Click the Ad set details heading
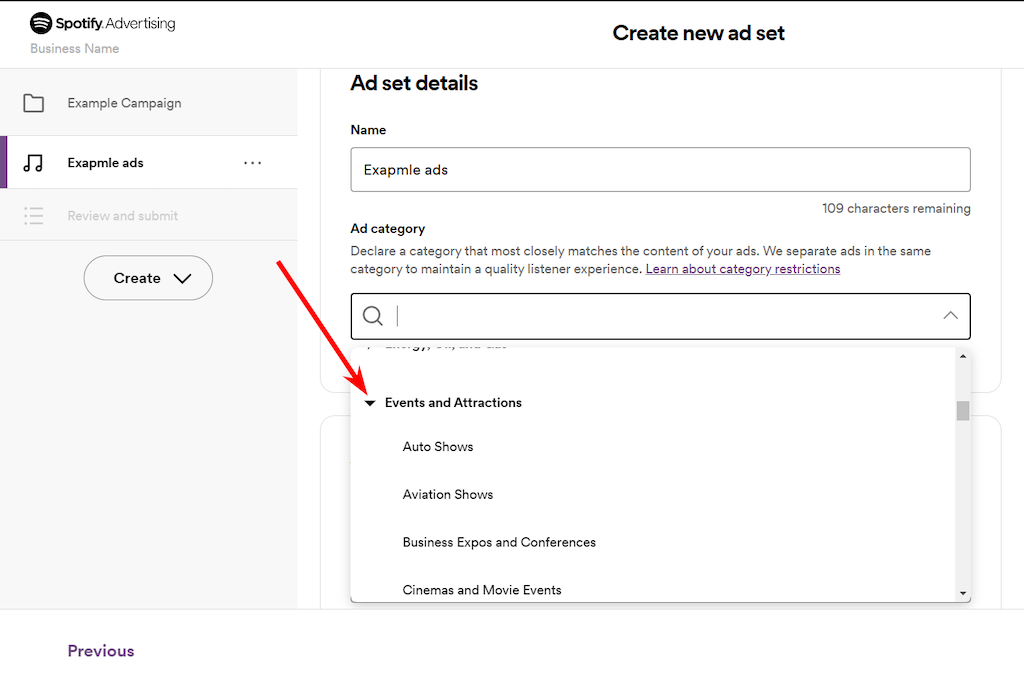 click(x=414, y=83)
